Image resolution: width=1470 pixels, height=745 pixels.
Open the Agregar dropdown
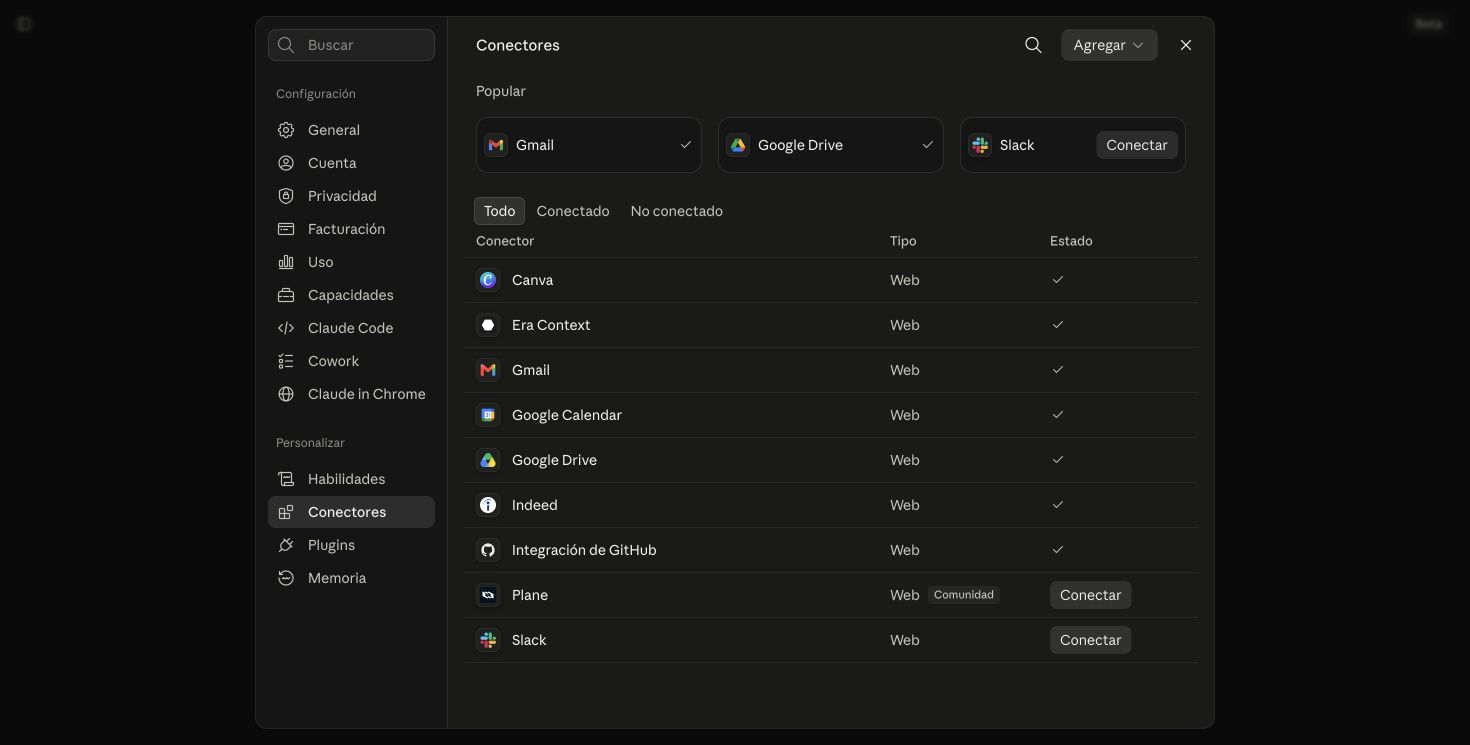coord(1109,45)
